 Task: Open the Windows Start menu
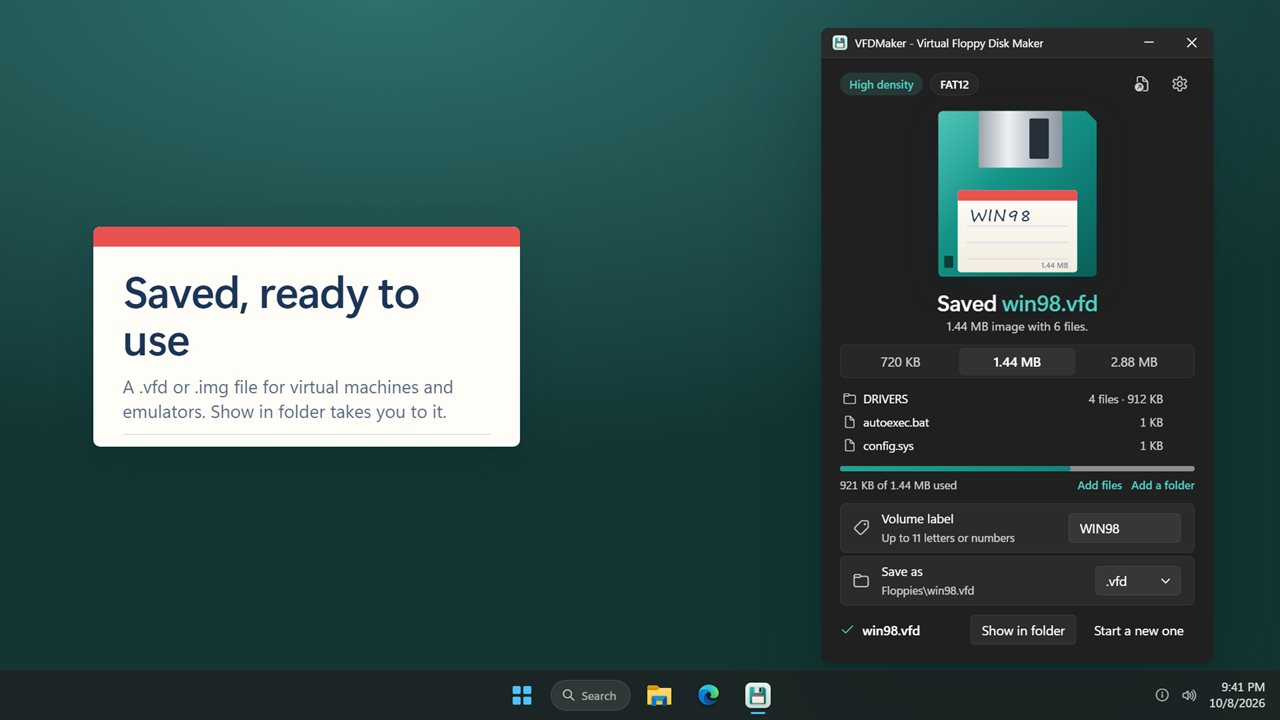[x=522, y=695]
